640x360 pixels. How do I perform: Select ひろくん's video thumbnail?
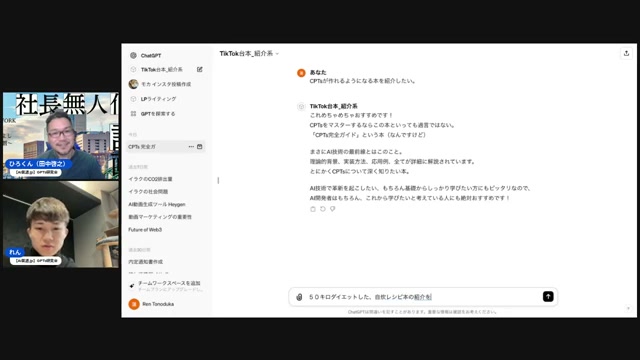click(61, 136)
